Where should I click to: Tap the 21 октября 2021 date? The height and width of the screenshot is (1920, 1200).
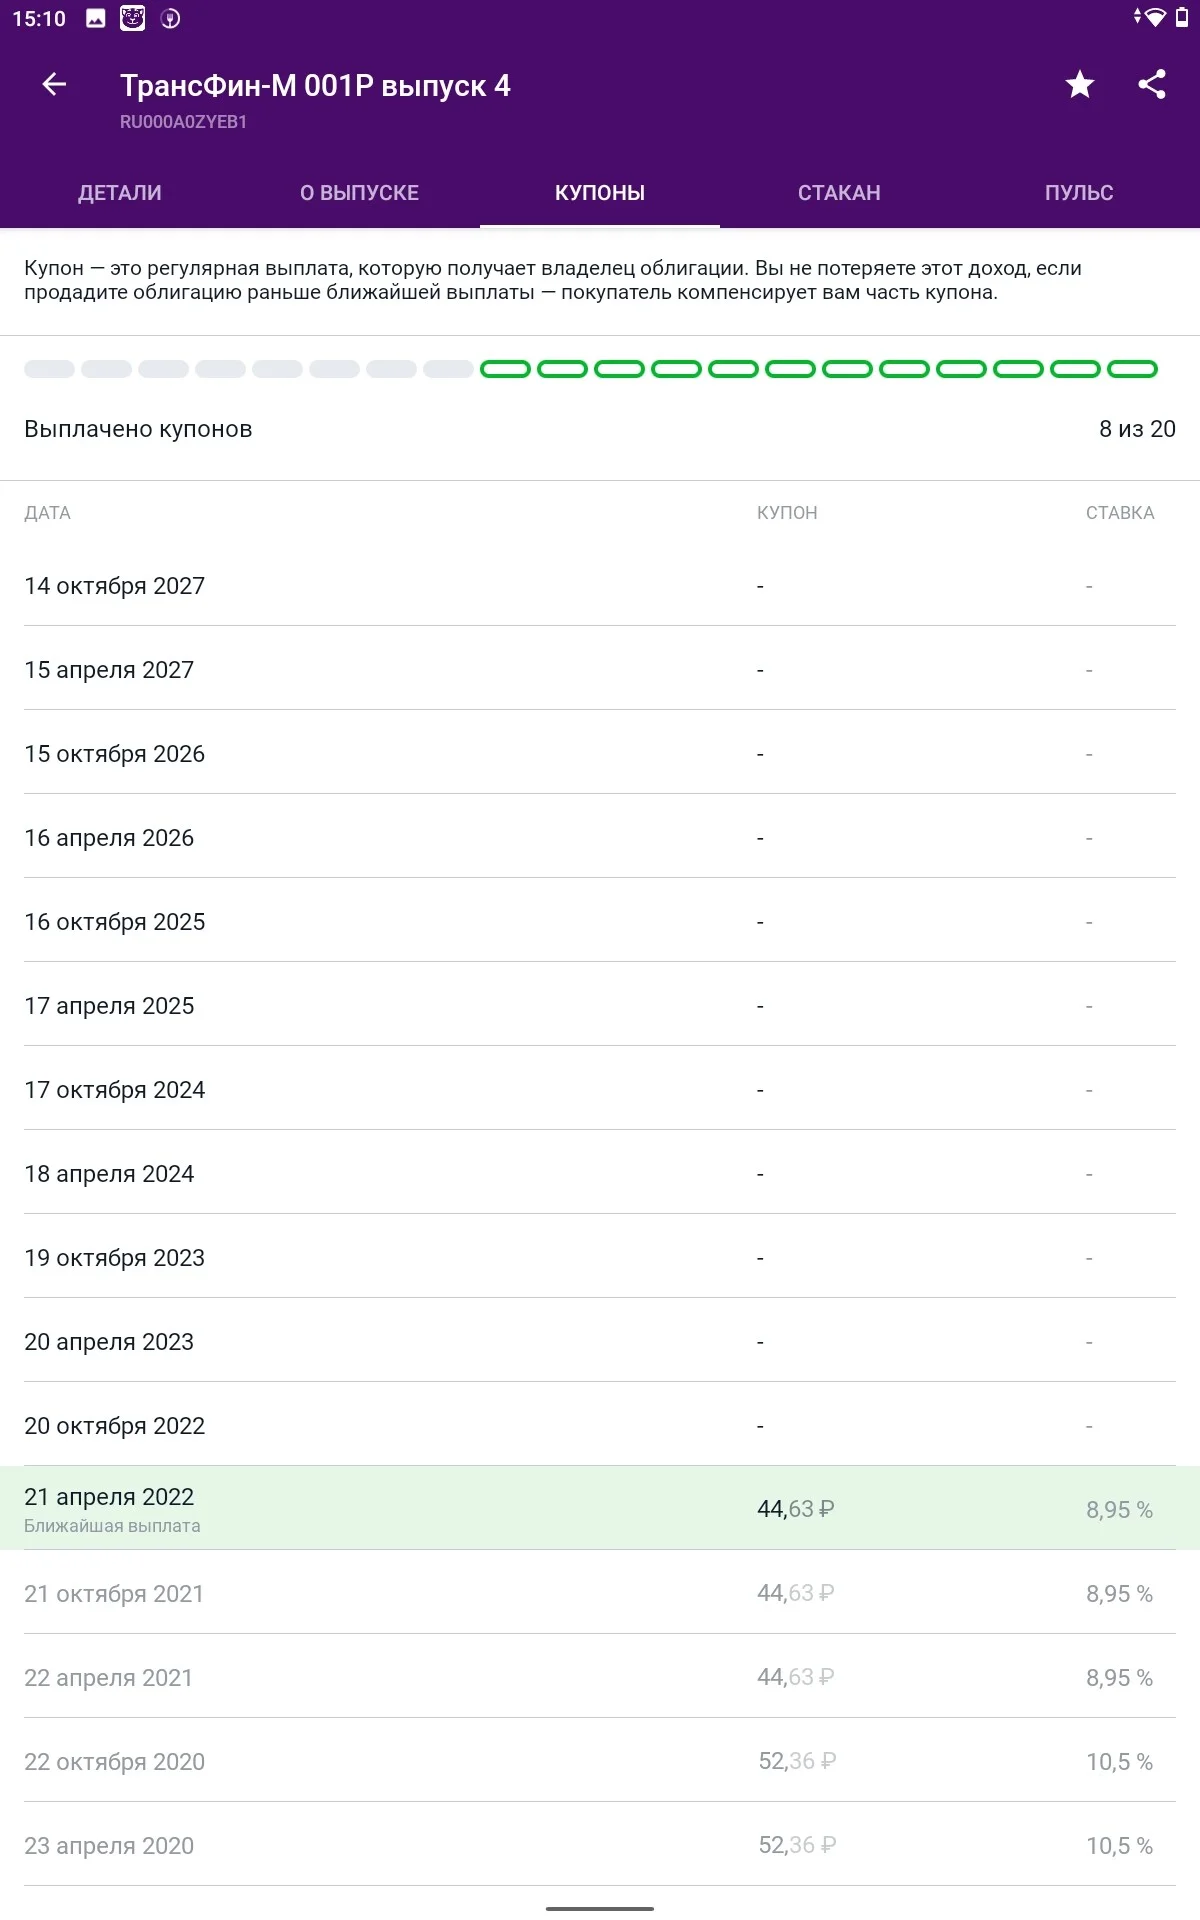pos(114,1594)
